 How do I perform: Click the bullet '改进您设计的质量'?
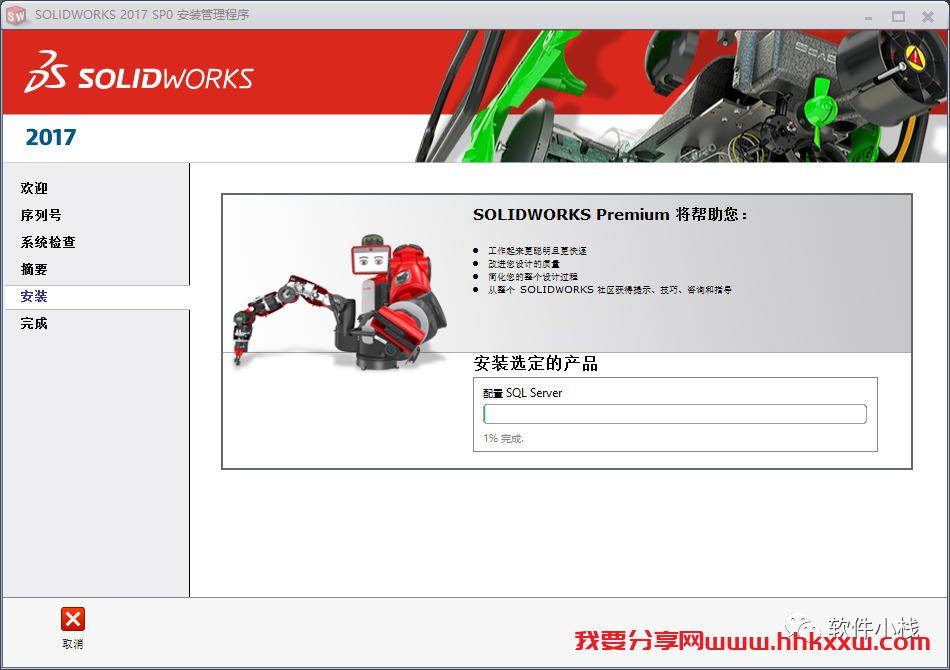click(x=524, y=264)
